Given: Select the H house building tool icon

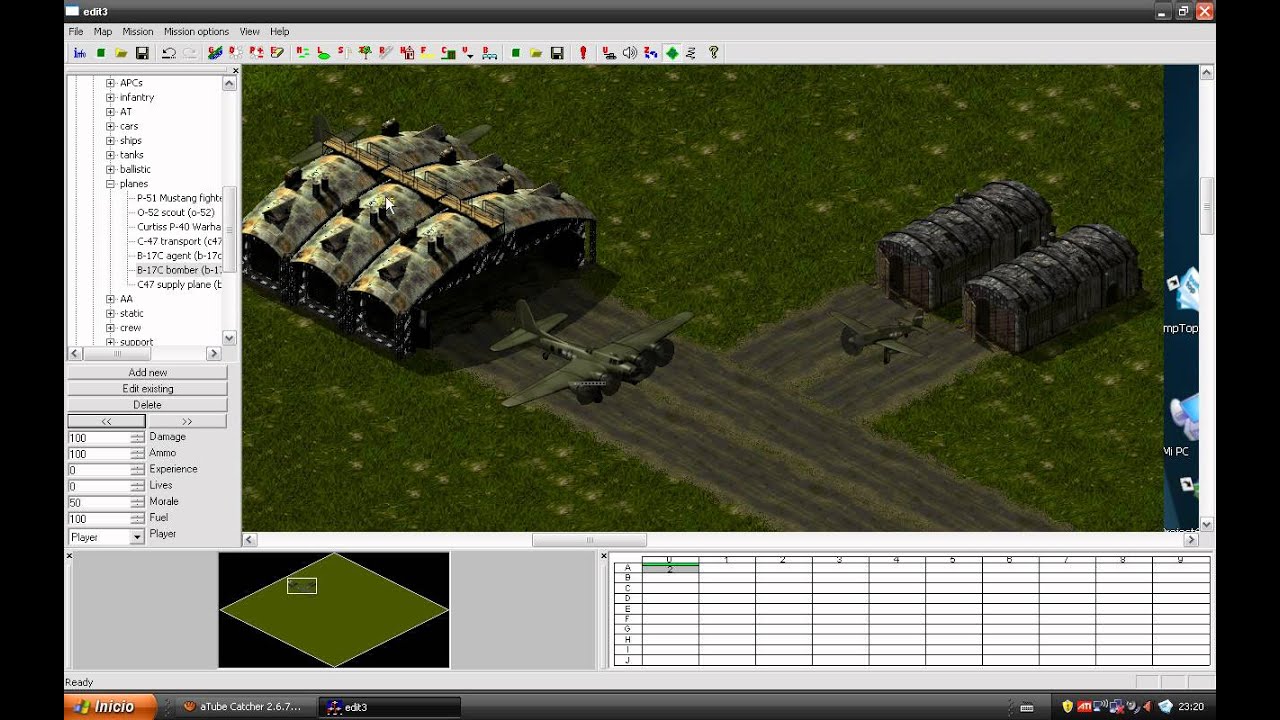Looking at the screenshot, I should (x=406, y=52).
